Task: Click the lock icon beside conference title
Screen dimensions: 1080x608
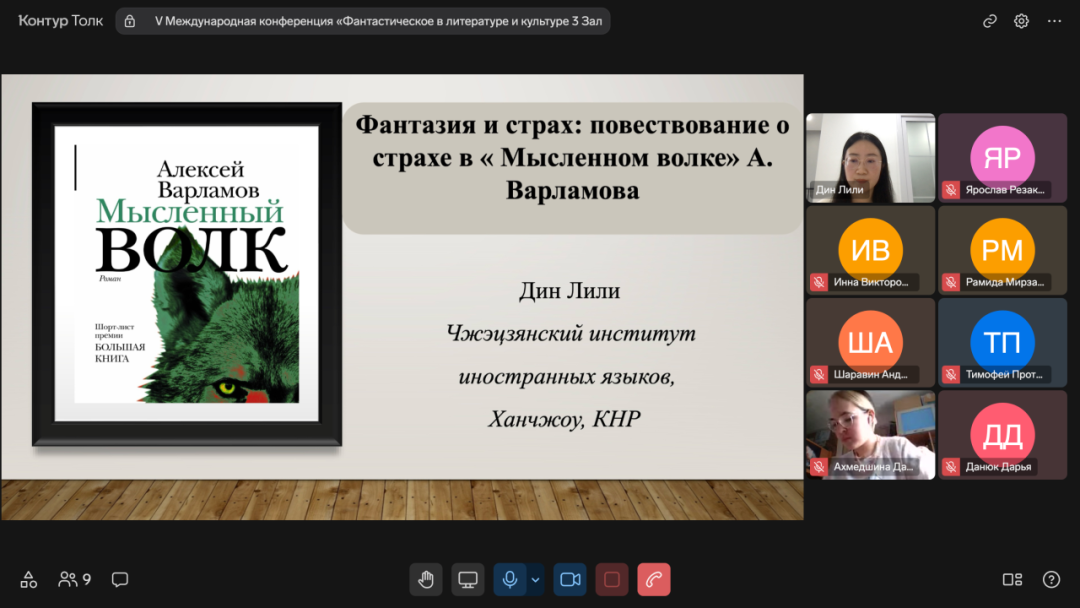Action: pyautogui.click(x=129, y=21)
